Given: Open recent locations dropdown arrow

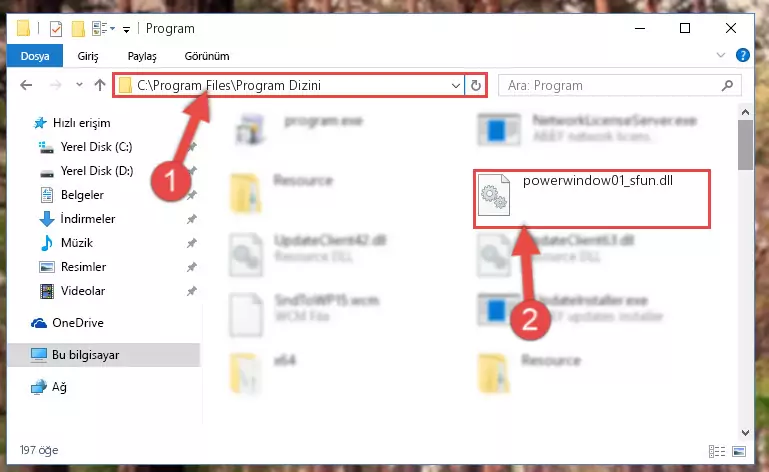Looking at the screenshot, I should click(x=79, y=85).
